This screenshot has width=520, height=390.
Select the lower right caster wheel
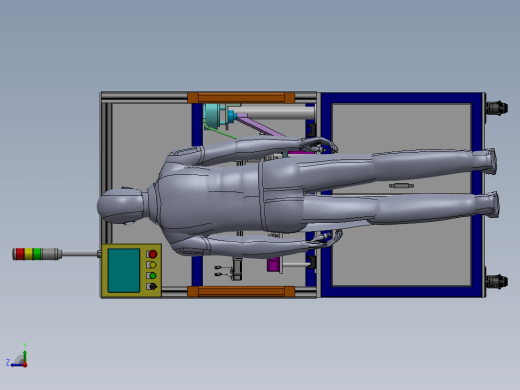pos(497,282)
